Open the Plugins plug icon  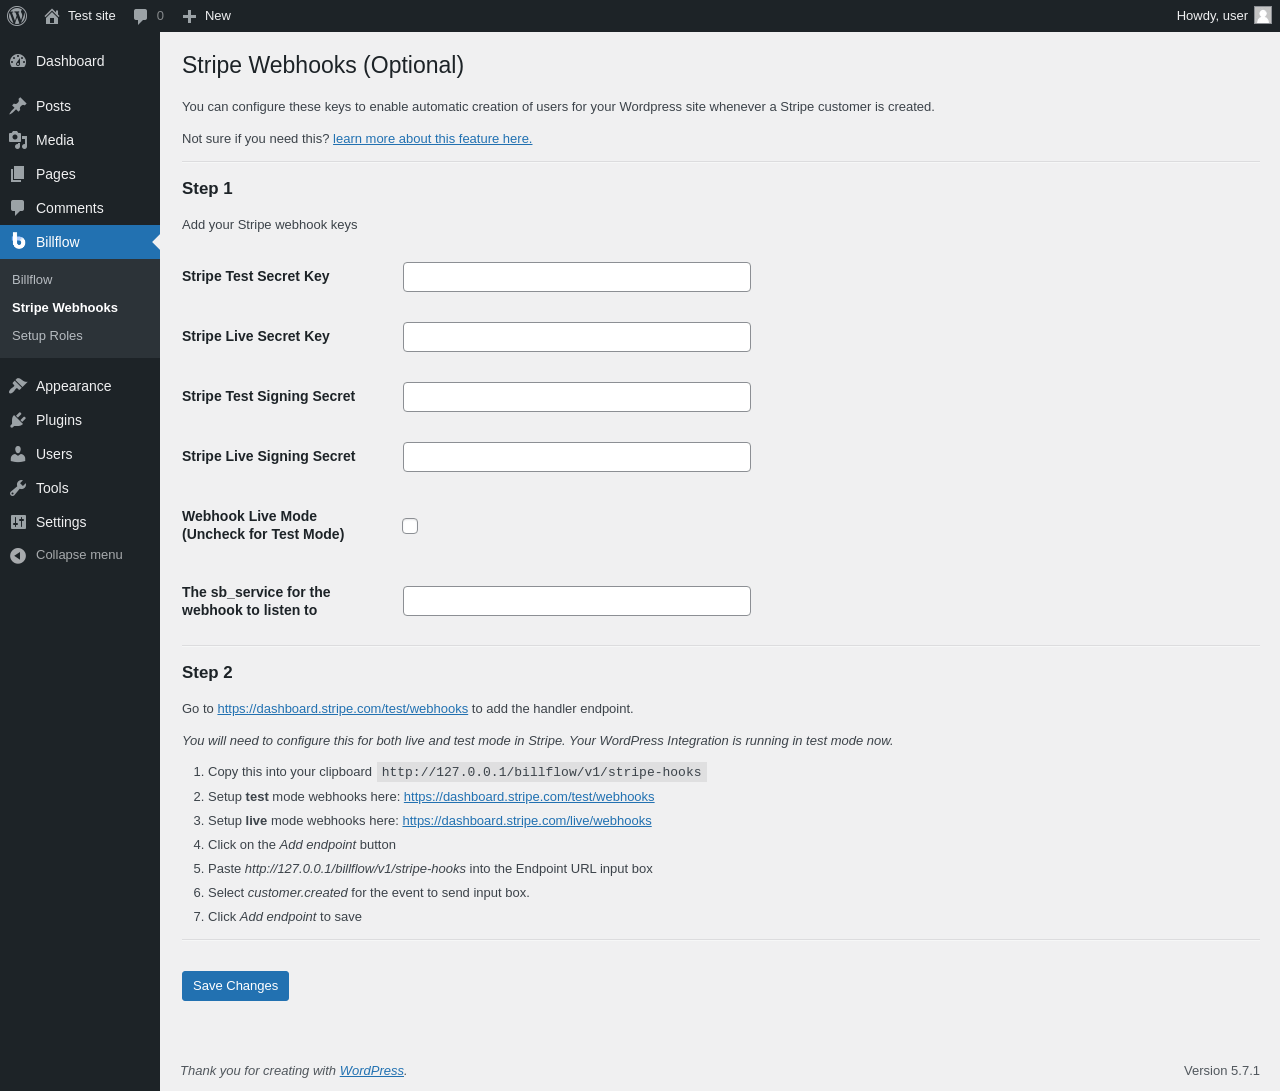18,420
